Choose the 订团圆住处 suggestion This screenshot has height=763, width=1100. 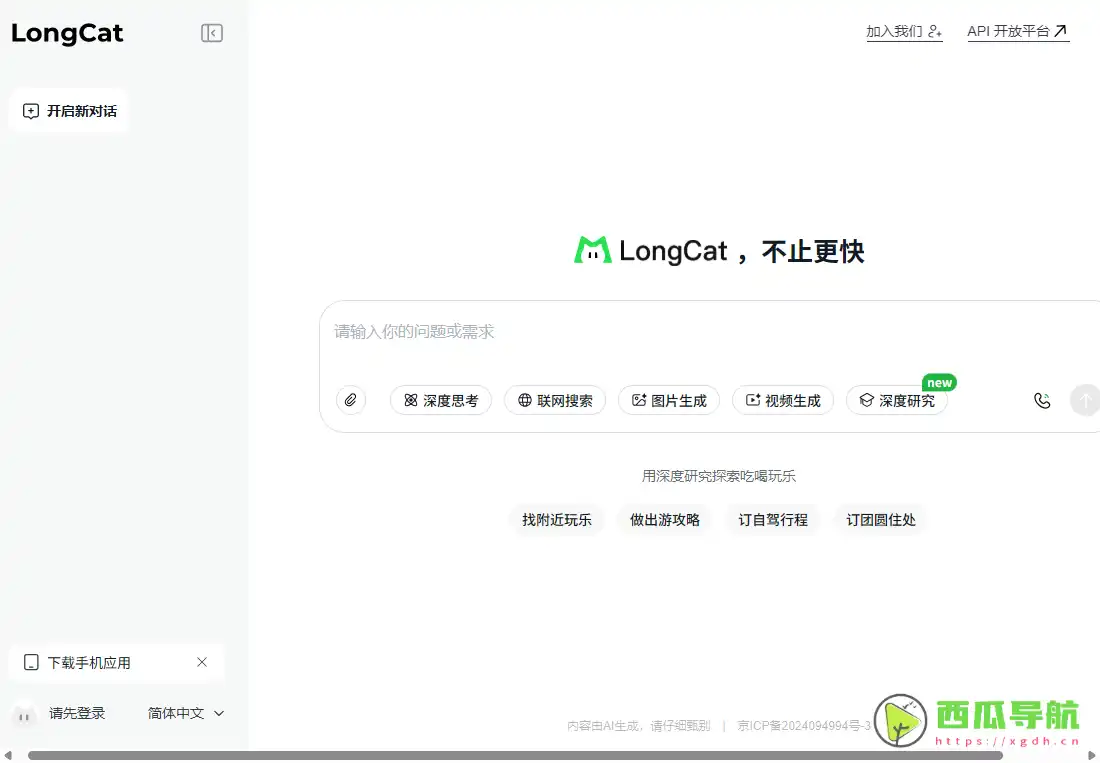[880, 520]
